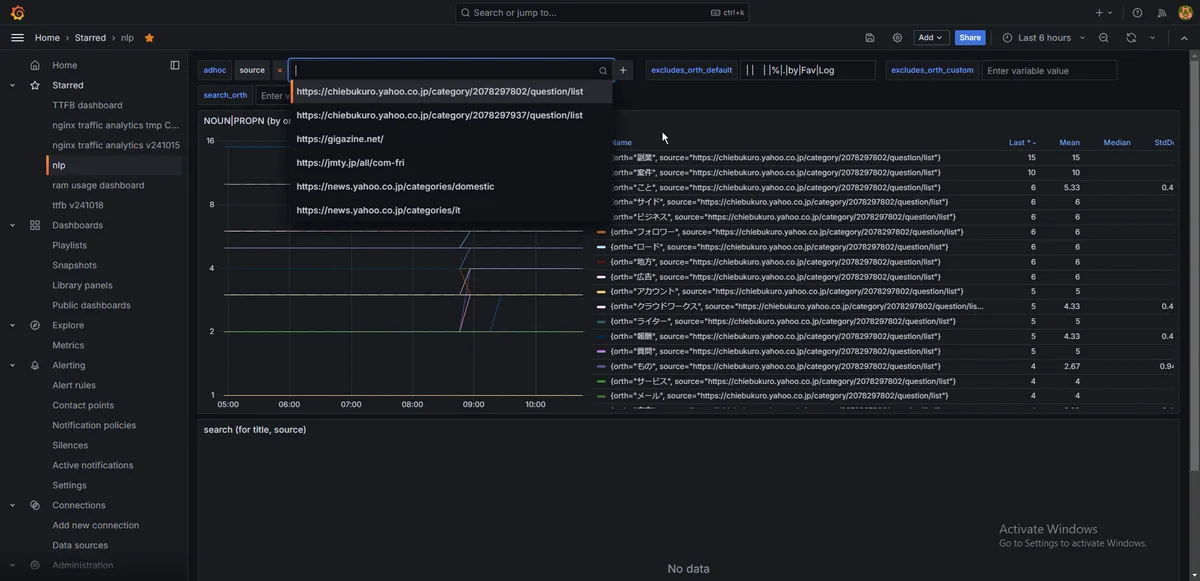Click the zoom out time range icon
Viewport: 1200px width, 581px height.
[1104, 38]
